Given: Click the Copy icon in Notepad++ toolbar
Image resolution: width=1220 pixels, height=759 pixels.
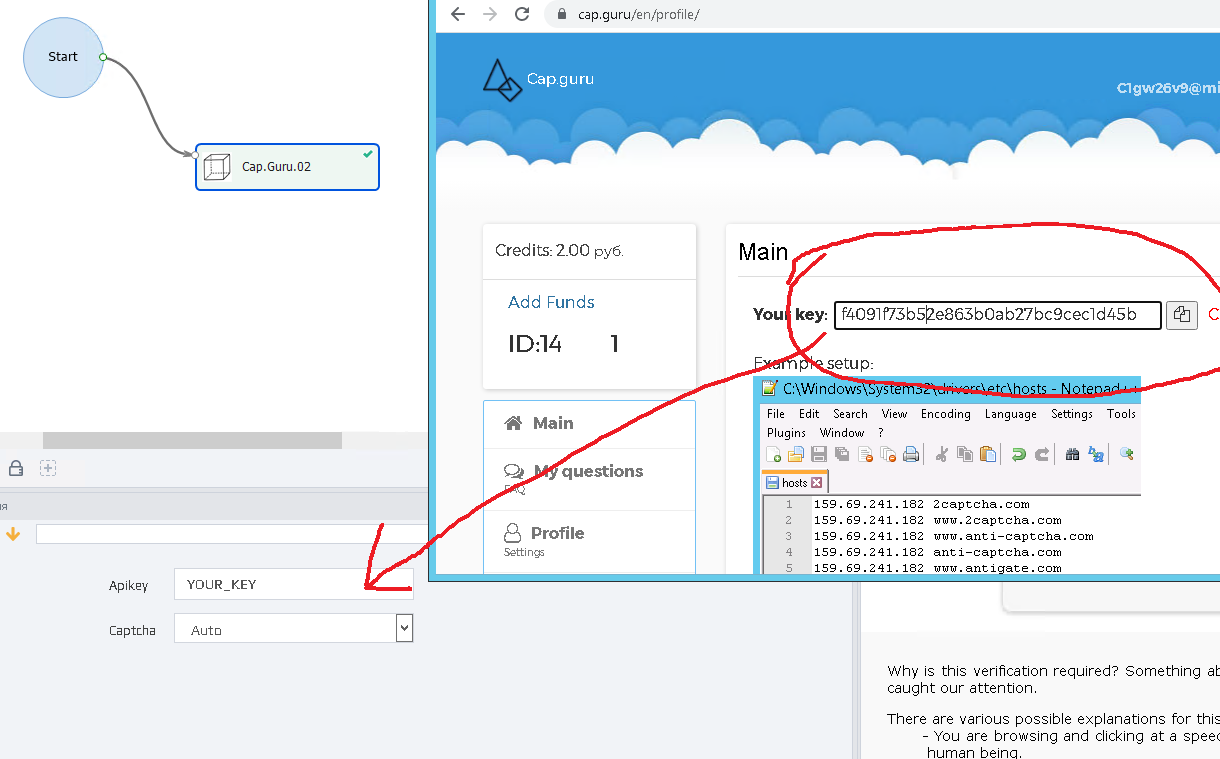Looking at the screenshot, I should coord(965,455).
